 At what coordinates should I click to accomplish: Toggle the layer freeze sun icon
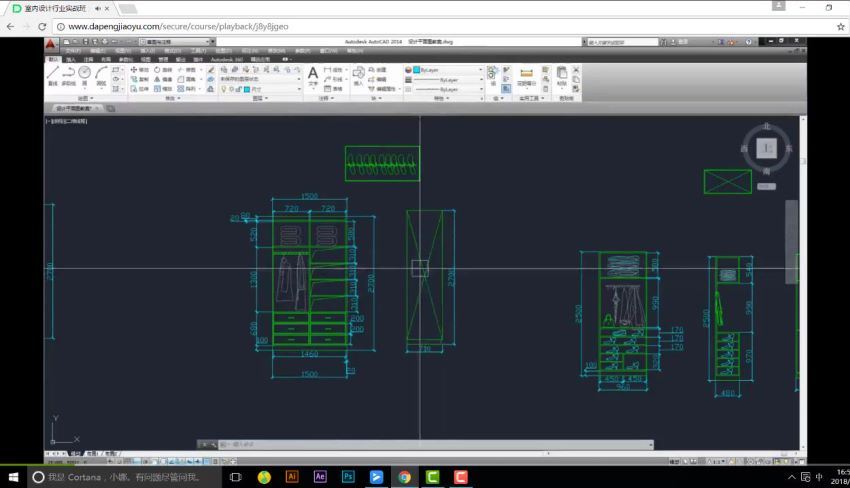point(231,89)
